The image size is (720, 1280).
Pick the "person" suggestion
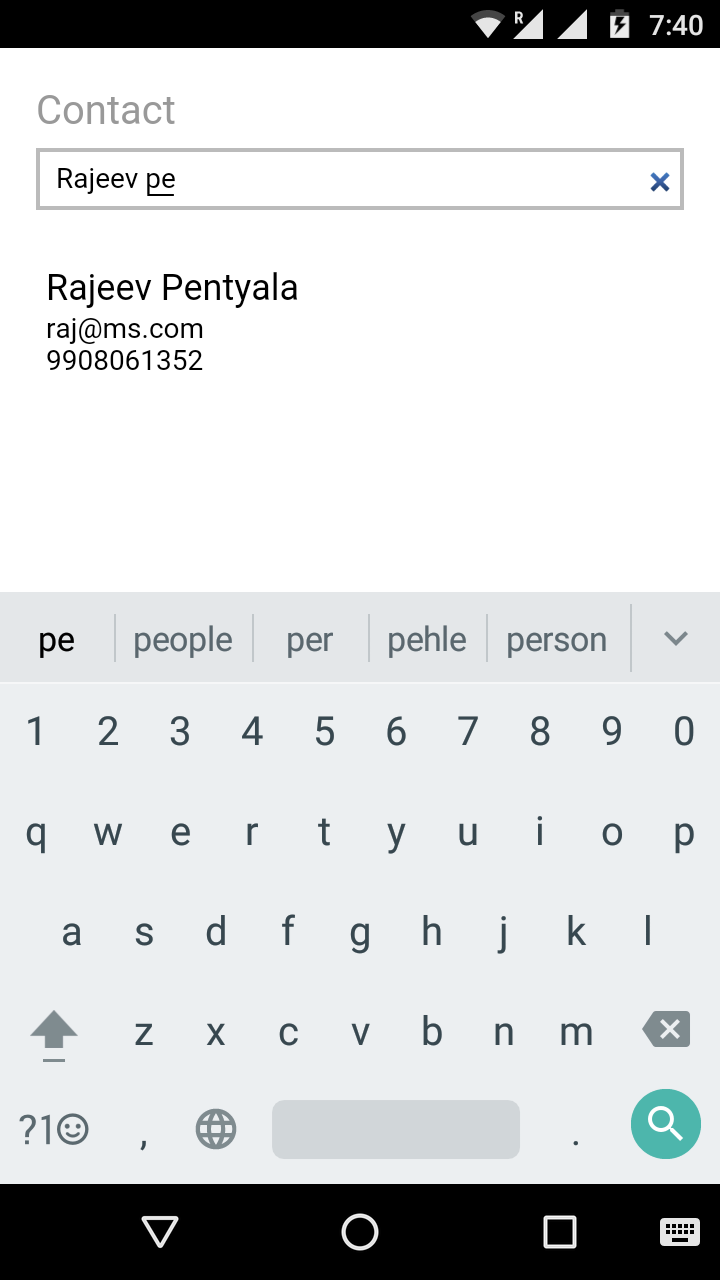tap(556, 640)
